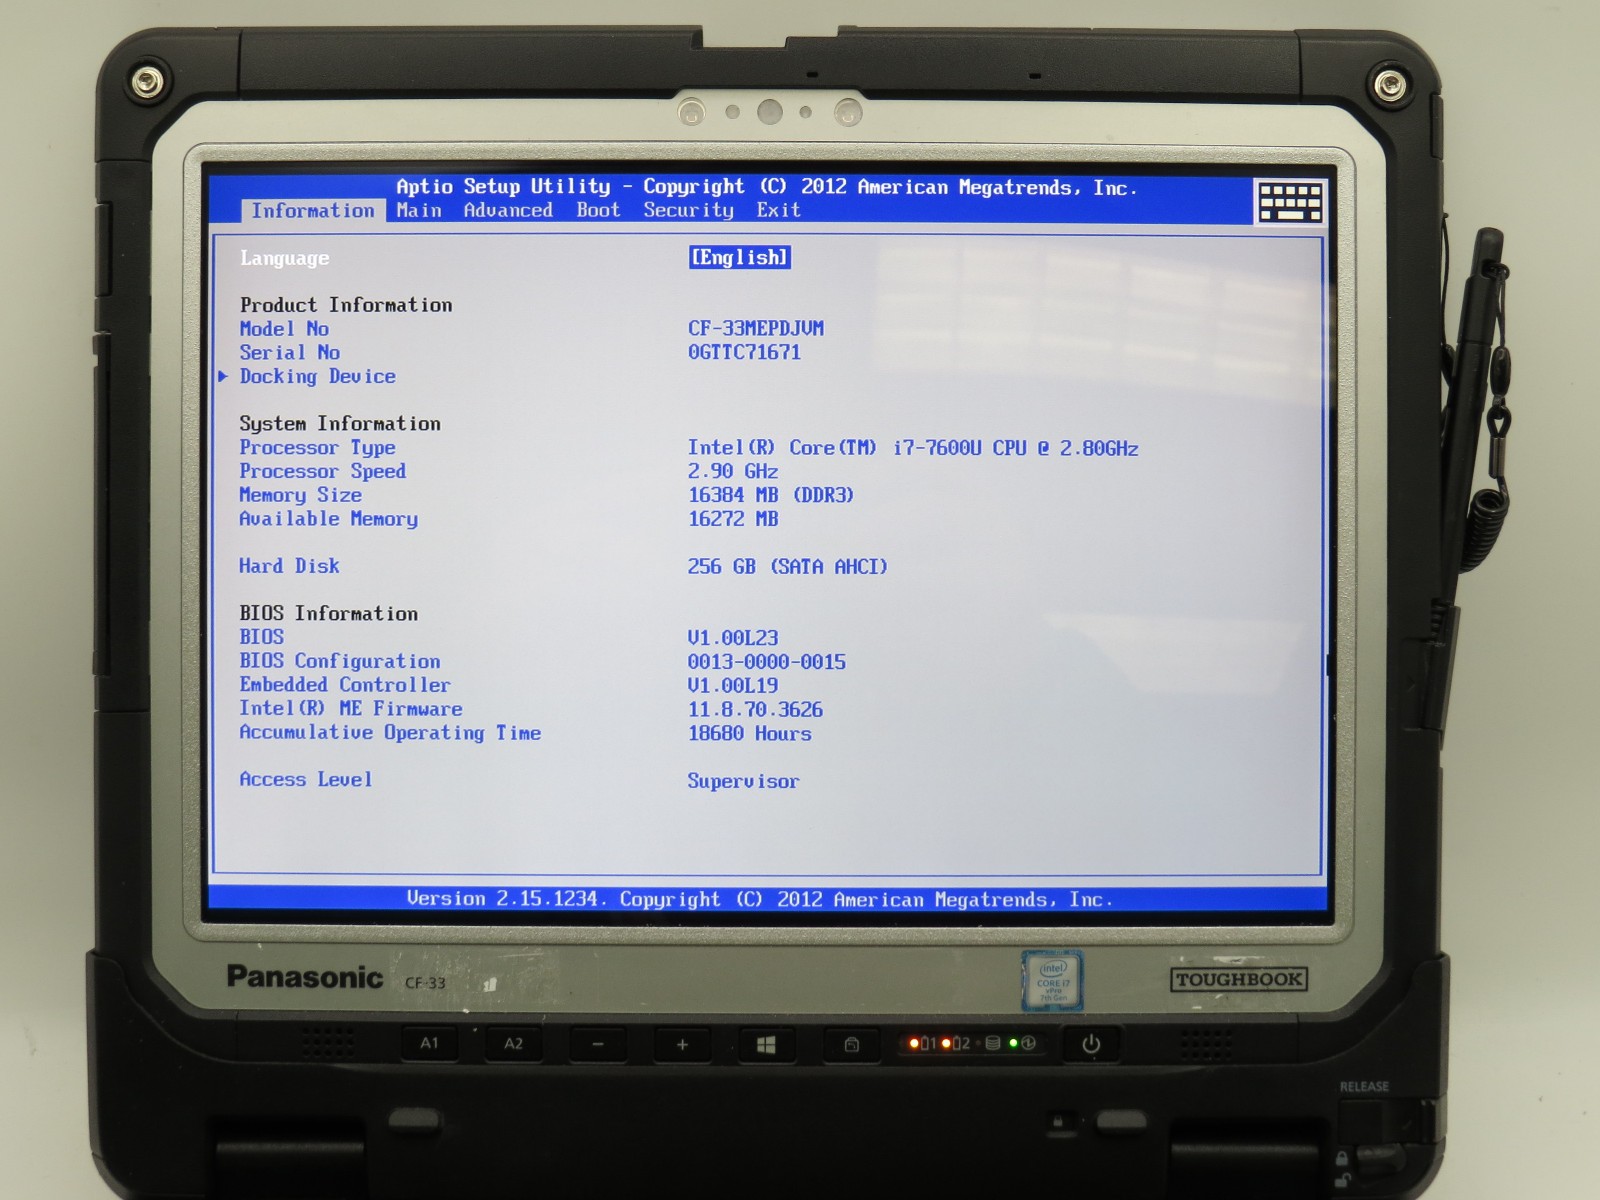Tap the power hardware button

pos(1091,1044)
